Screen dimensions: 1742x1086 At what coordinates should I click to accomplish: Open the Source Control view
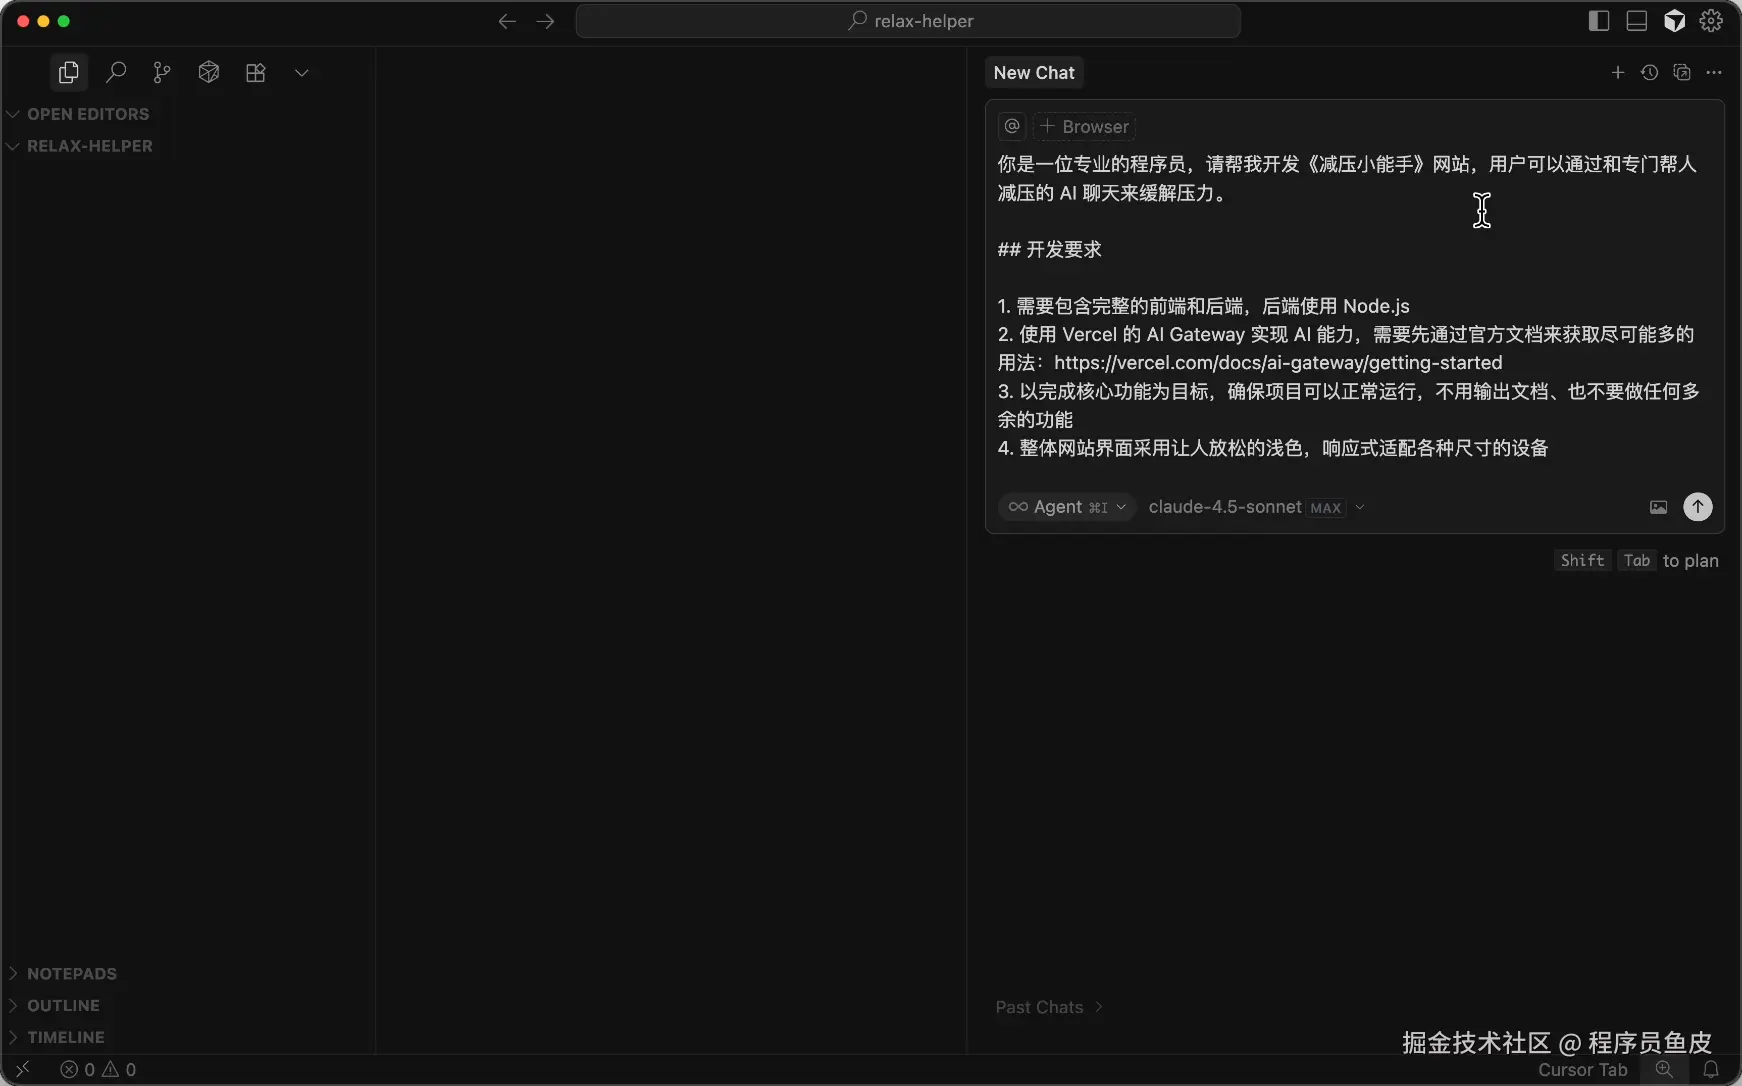pos(162,73)
